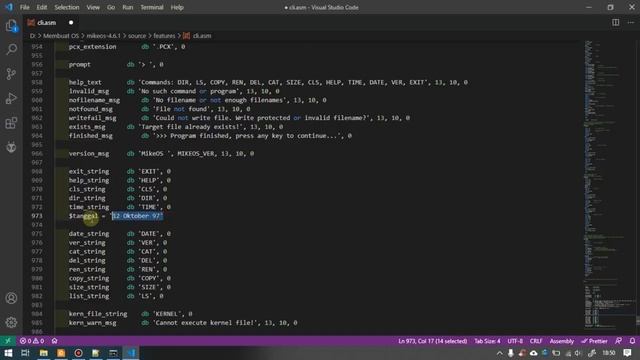Open the File menu
The height and width of the screenshot is (360, 640).
click(x=24, y=7)
